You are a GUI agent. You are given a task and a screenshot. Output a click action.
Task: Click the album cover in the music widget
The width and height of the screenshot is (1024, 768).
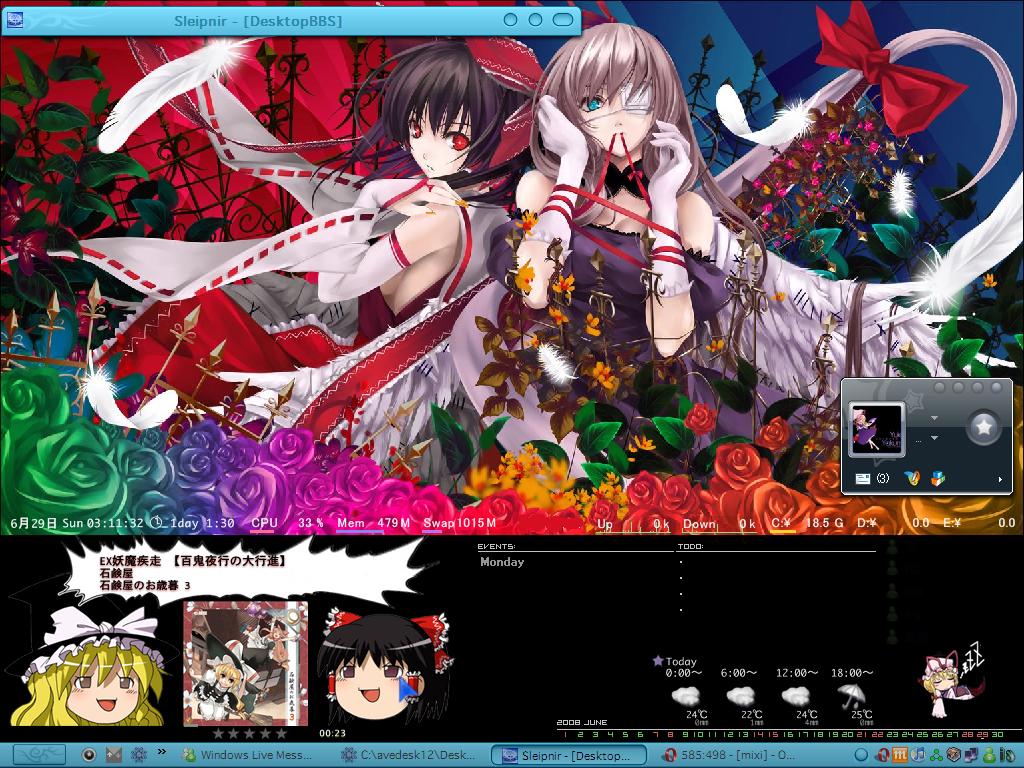[x=245, y=663]
